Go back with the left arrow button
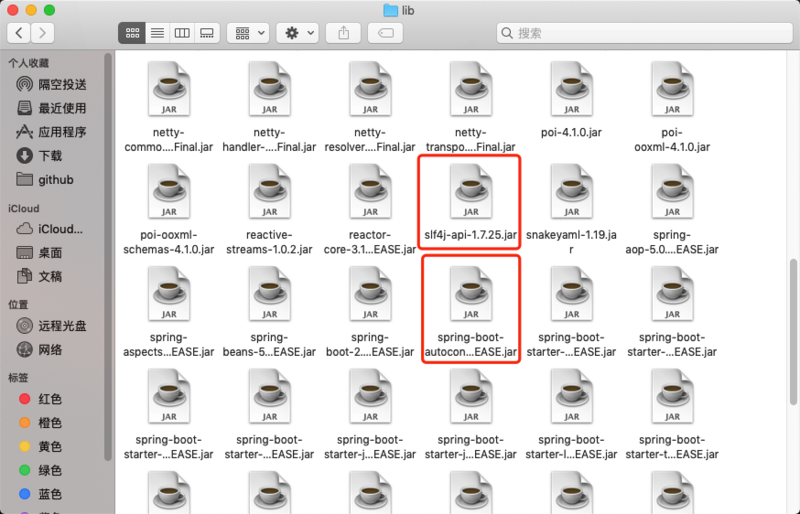 tap(19, 33)
